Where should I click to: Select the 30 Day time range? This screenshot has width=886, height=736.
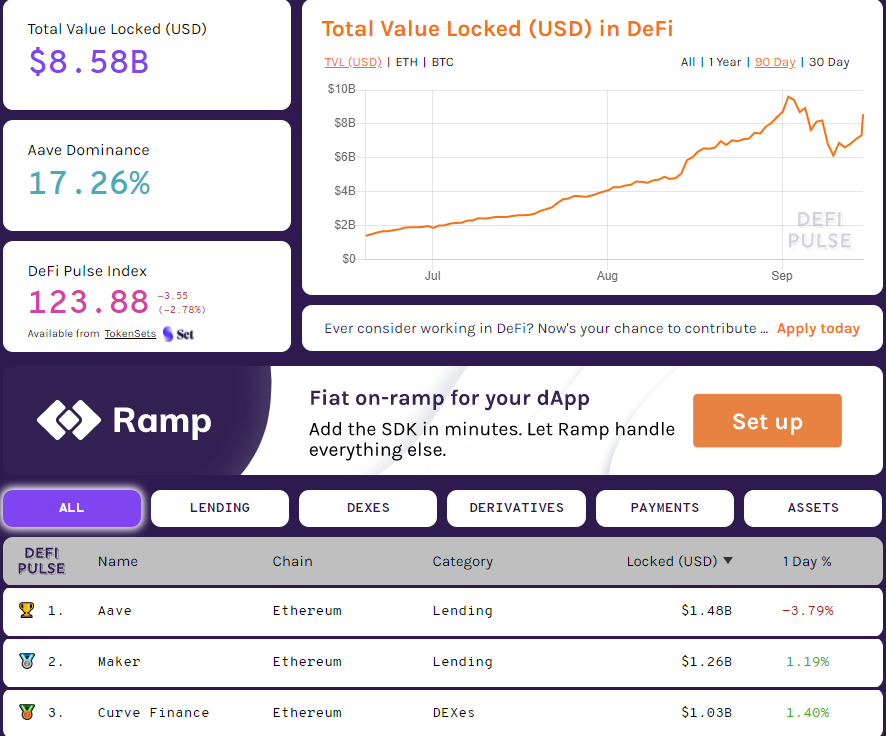(x=828, y=61)
